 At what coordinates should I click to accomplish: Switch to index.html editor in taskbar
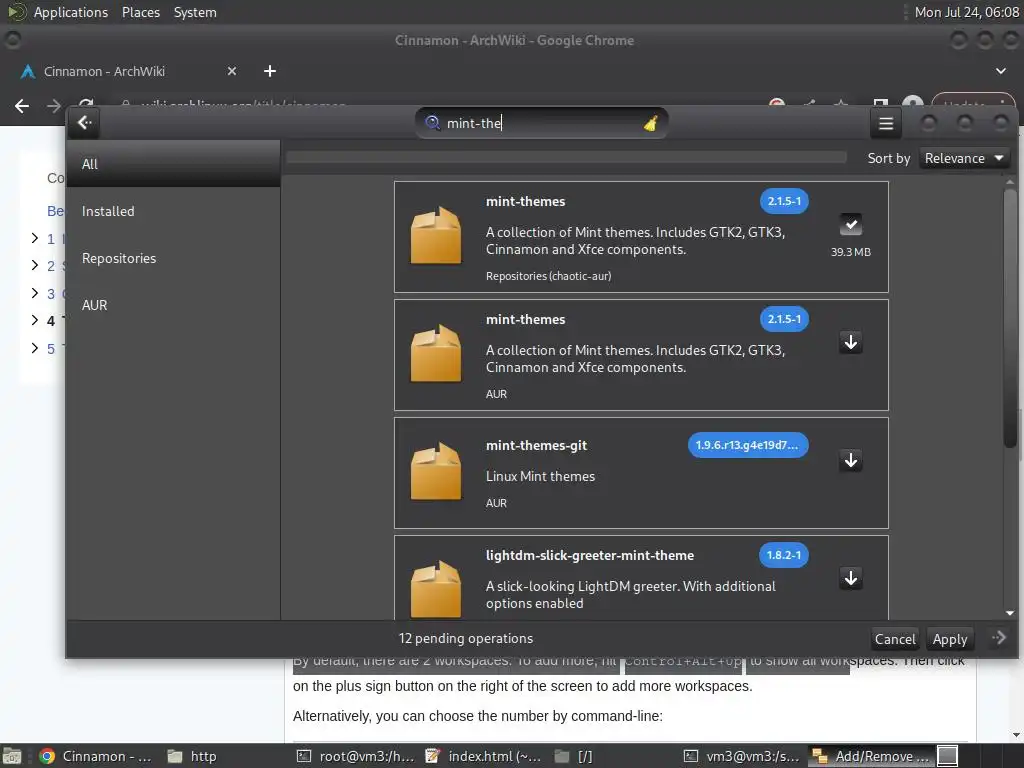click(483, 756)
